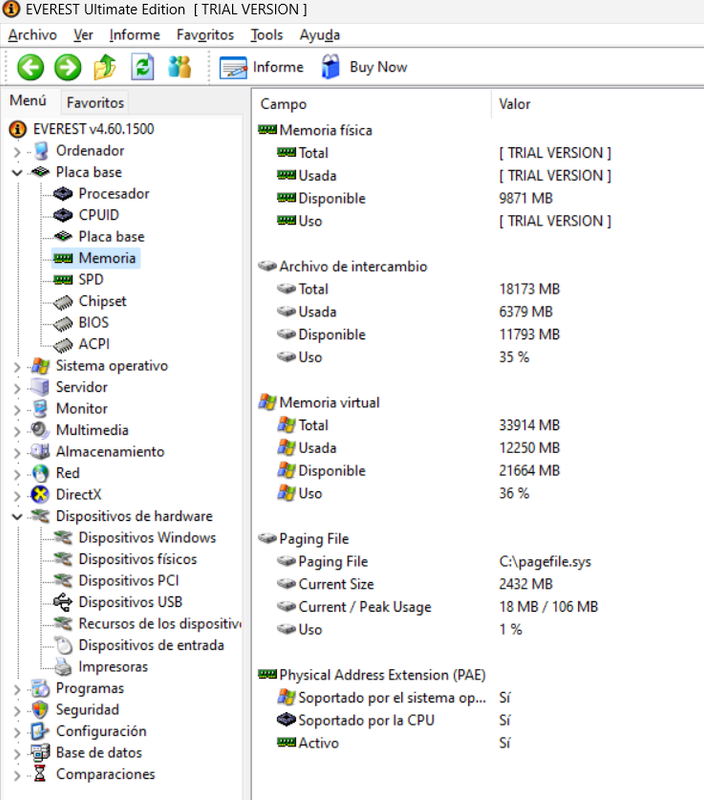
Task: Select the Memoria tree item
Action: pyautogui.click(x=107, y=258)
